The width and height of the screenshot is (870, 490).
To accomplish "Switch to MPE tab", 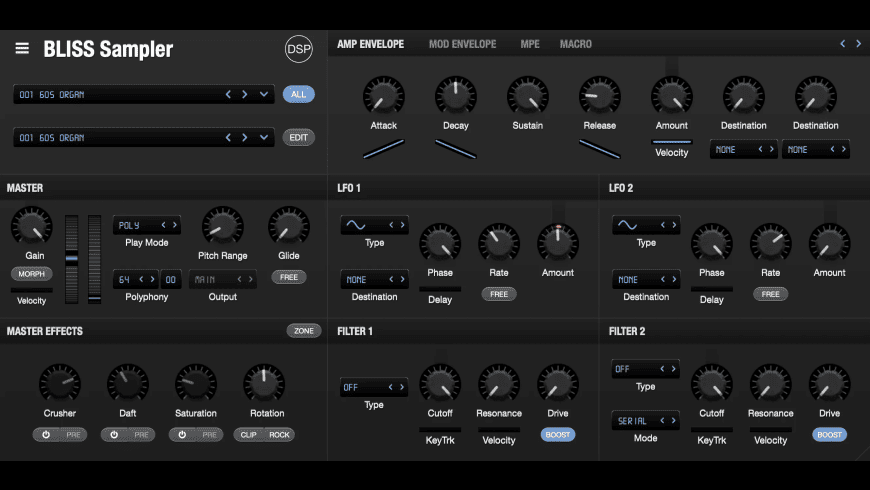I will pos(530,44).
